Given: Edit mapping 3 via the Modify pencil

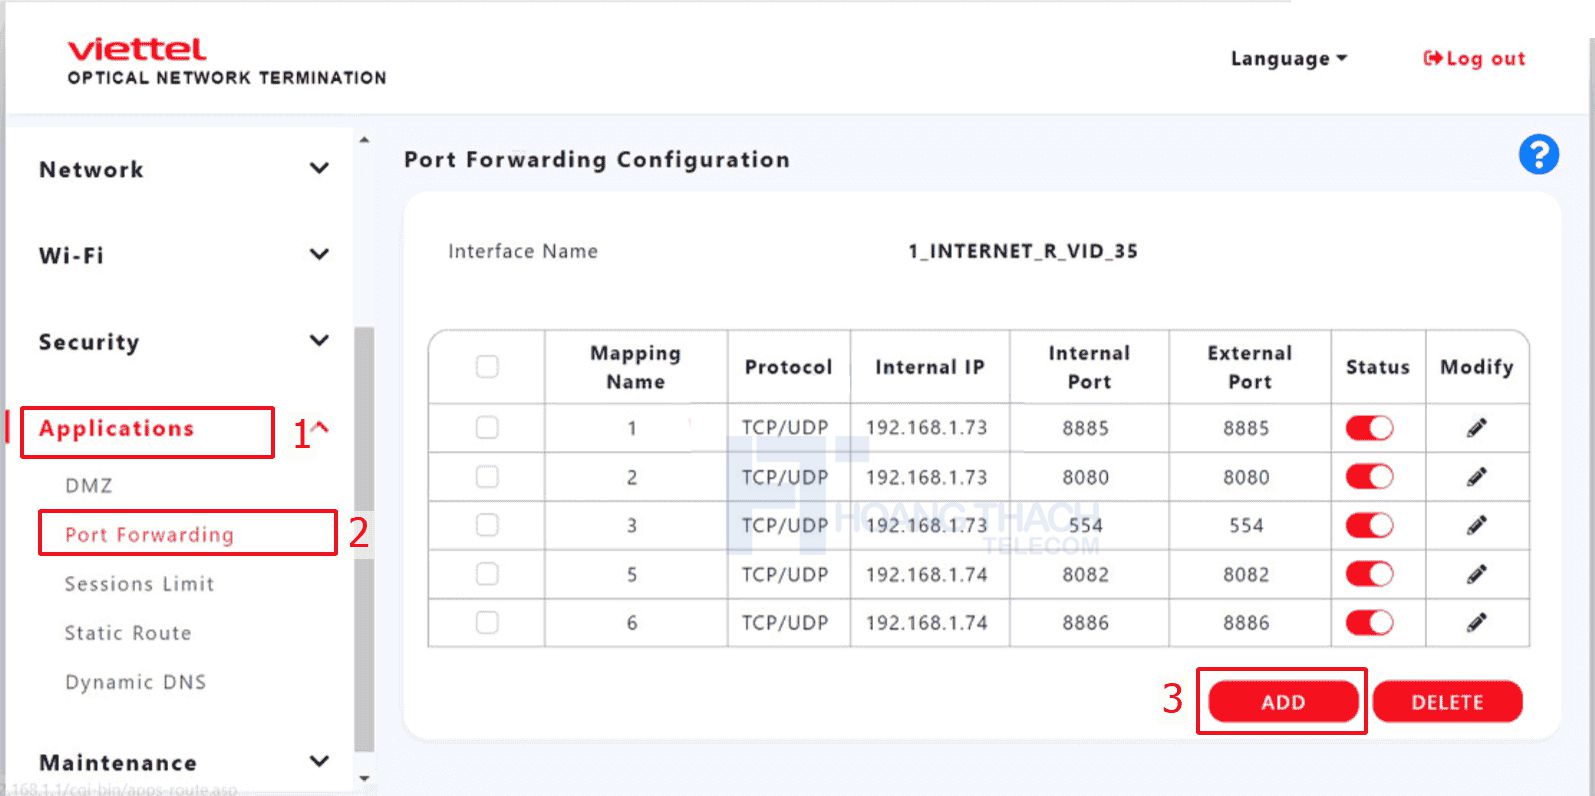Looking at the screenshot, I should pos(1477,524).
